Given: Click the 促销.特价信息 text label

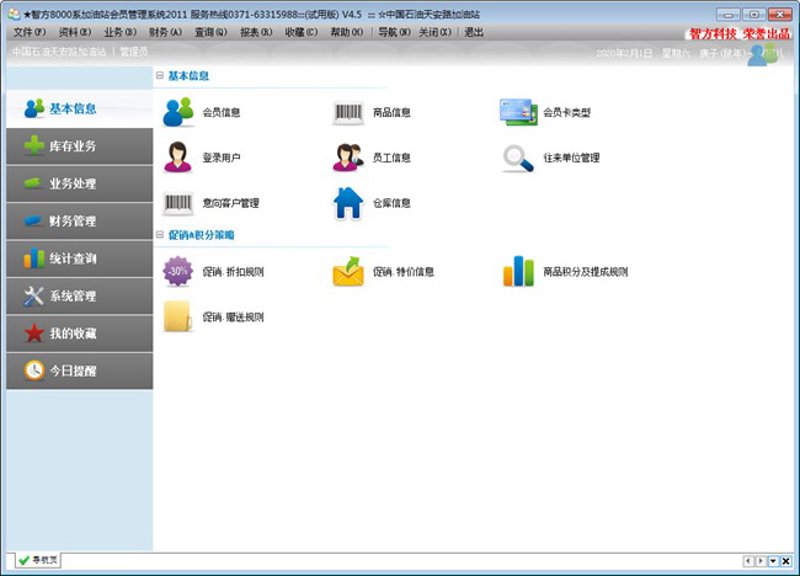Looking at the screenshot, I should click(404, 271).
